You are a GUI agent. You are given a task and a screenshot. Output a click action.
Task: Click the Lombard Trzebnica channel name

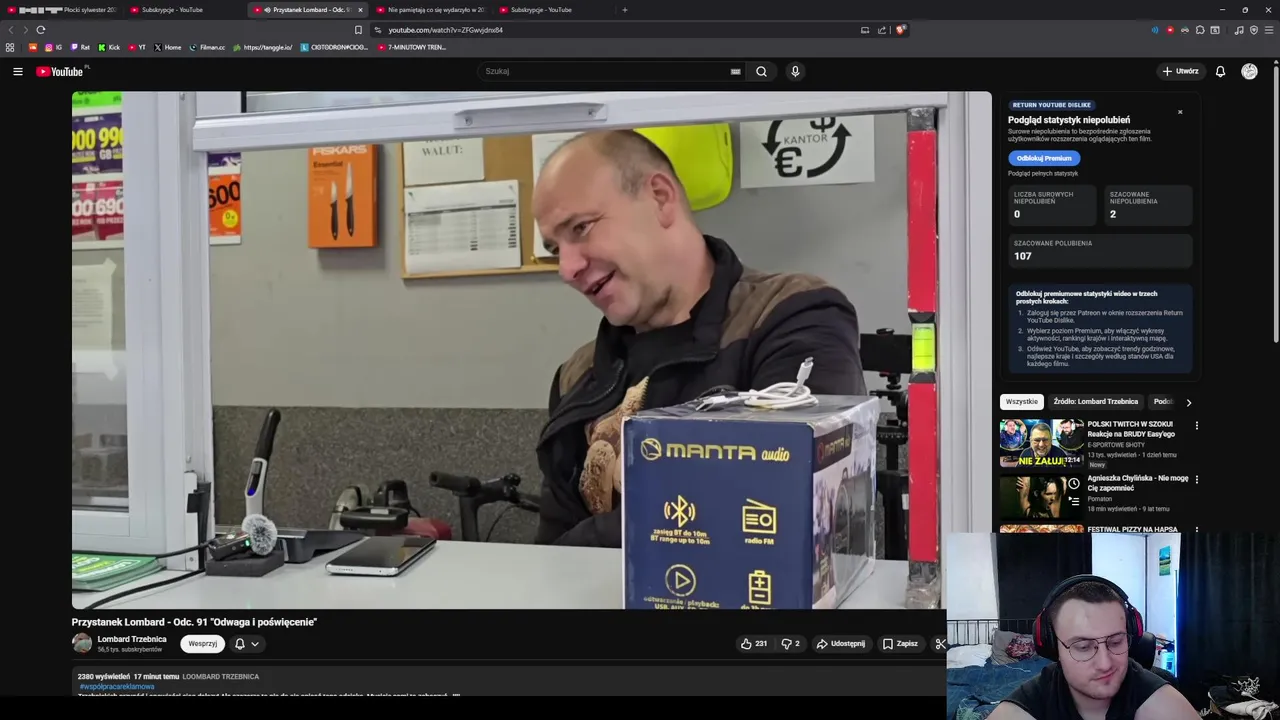tap(132, 639)
